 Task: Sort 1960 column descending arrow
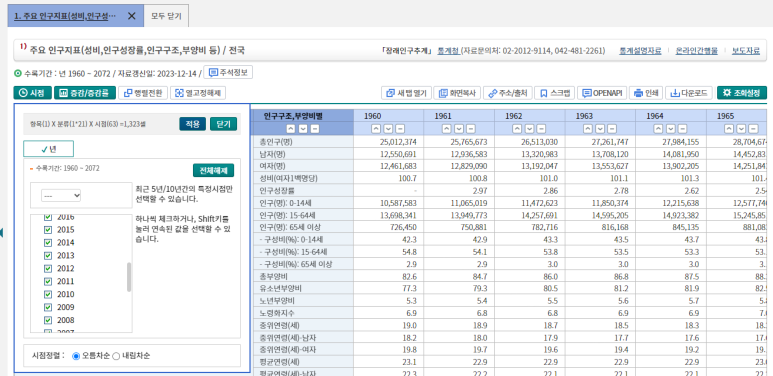pos(388,129)
